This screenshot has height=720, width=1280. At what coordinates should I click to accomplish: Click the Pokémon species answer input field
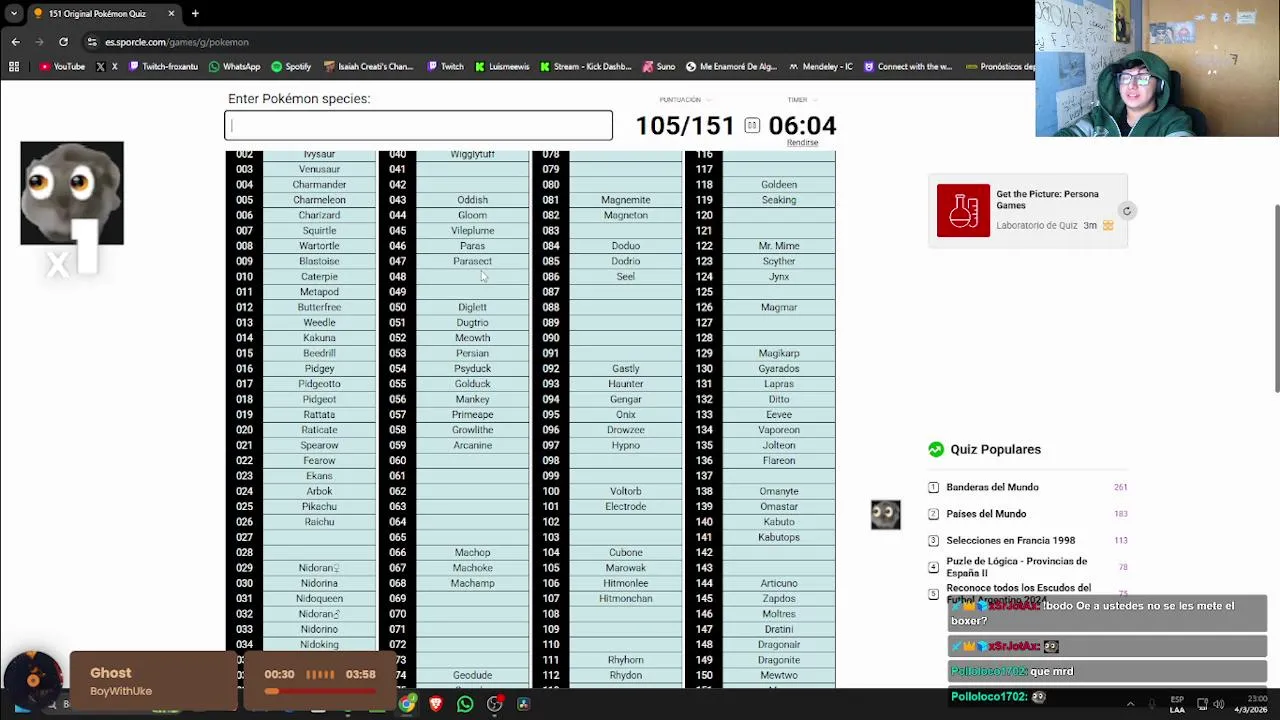[418, 125]
